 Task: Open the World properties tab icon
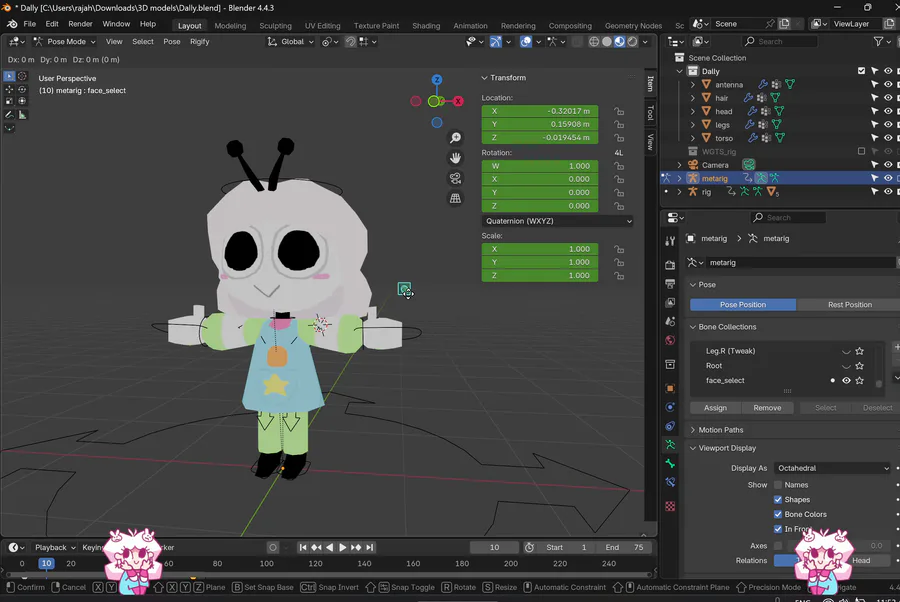[x=670, y=340]
